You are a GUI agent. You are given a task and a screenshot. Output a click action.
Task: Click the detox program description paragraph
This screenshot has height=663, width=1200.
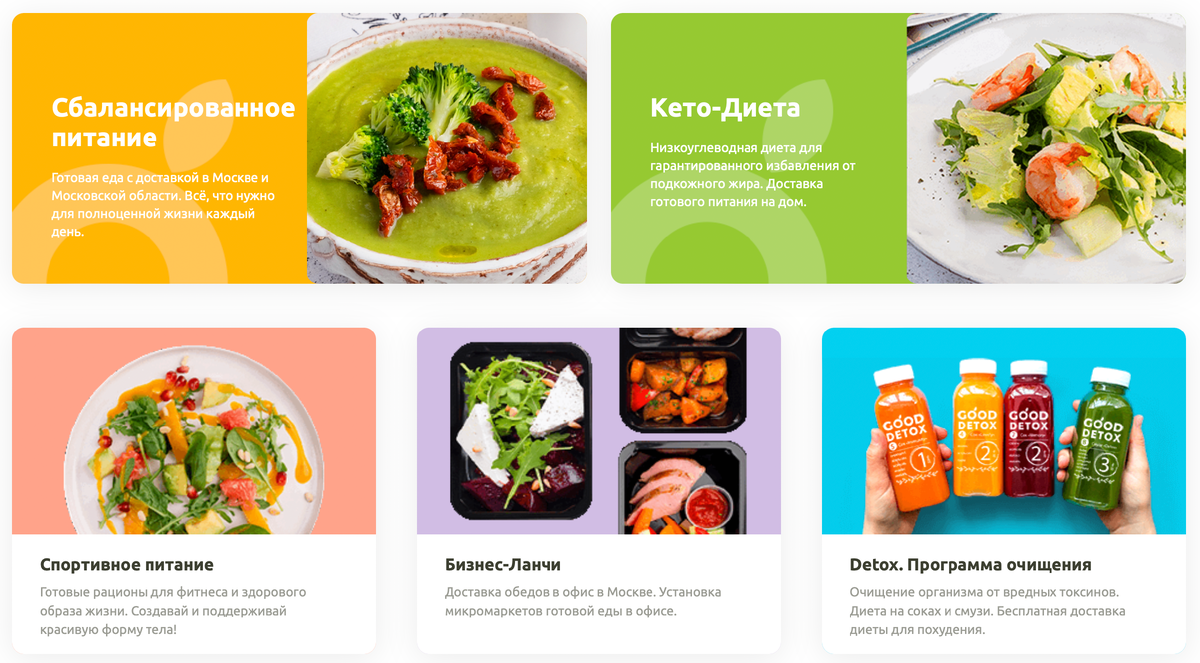(x=988, y=611)
